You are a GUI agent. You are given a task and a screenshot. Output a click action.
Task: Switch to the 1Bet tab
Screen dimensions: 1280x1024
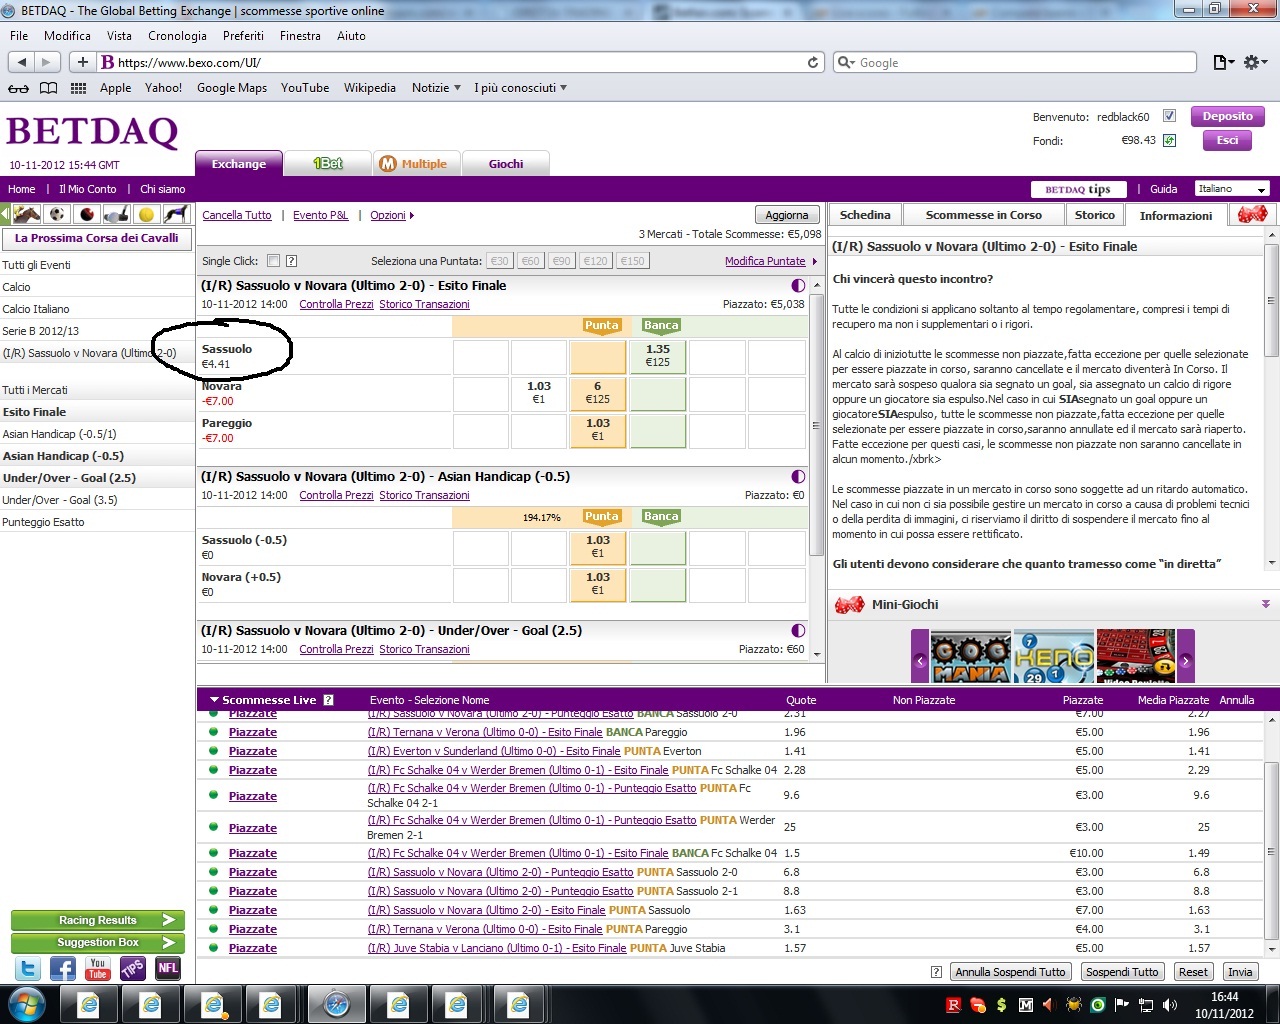[327, 164]
